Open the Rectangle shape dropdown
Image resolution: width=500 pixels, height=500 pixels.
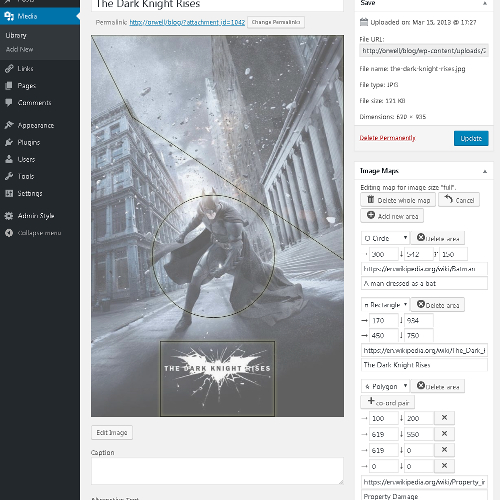(x=385, y=305)
